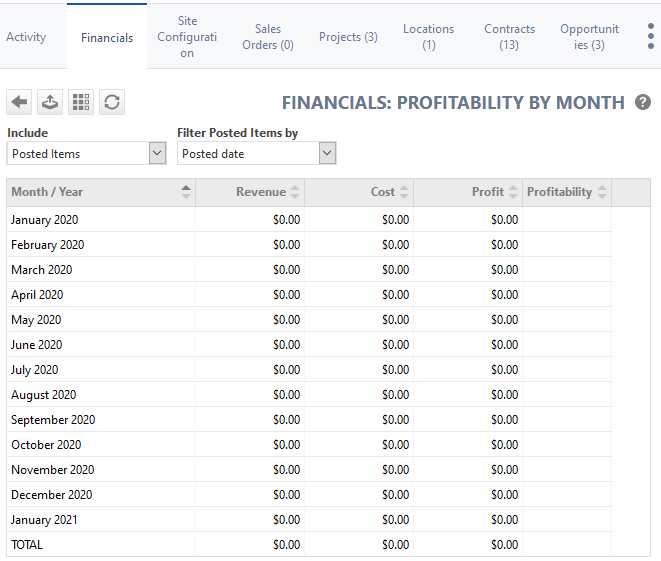Click the TOTAL row label
Image resolution: width=661 pixels, height=561 pixels.
(27, 545)
